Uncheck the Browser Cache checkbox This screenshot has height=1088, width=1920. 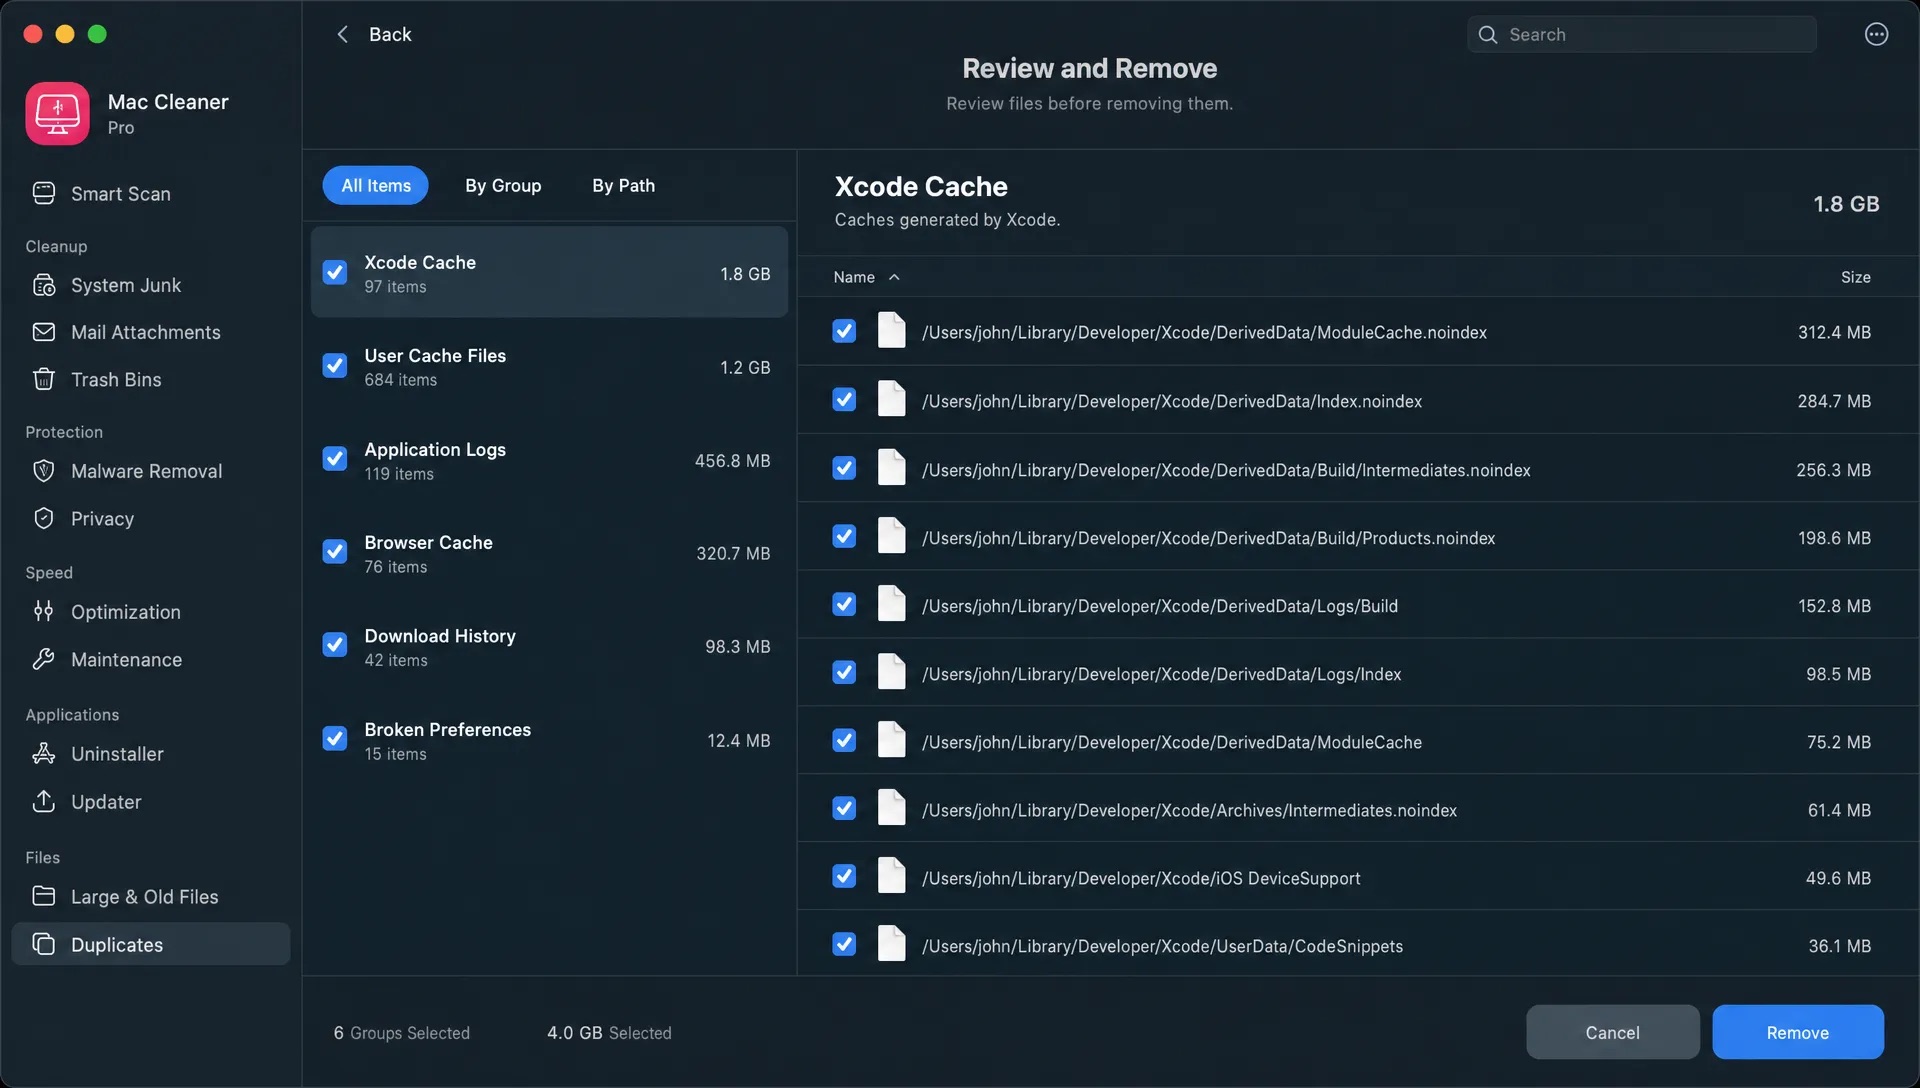pyautogui.click(x=335, y=552)
